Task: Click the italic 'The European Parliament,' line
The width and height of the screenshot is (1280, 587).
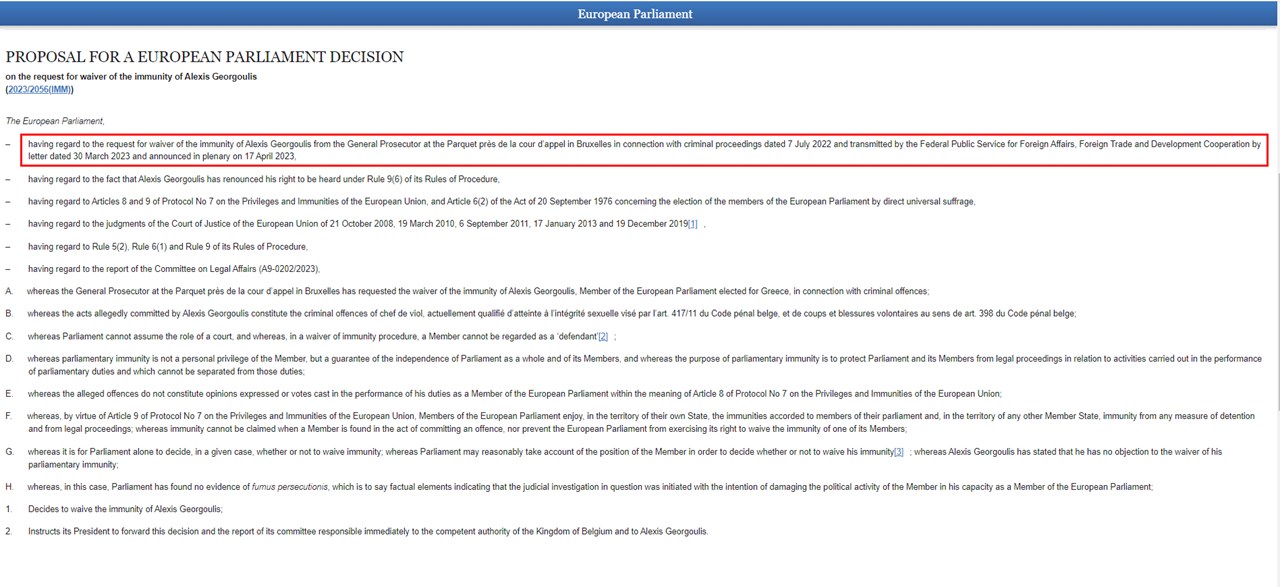Action: tap(55, 121)
